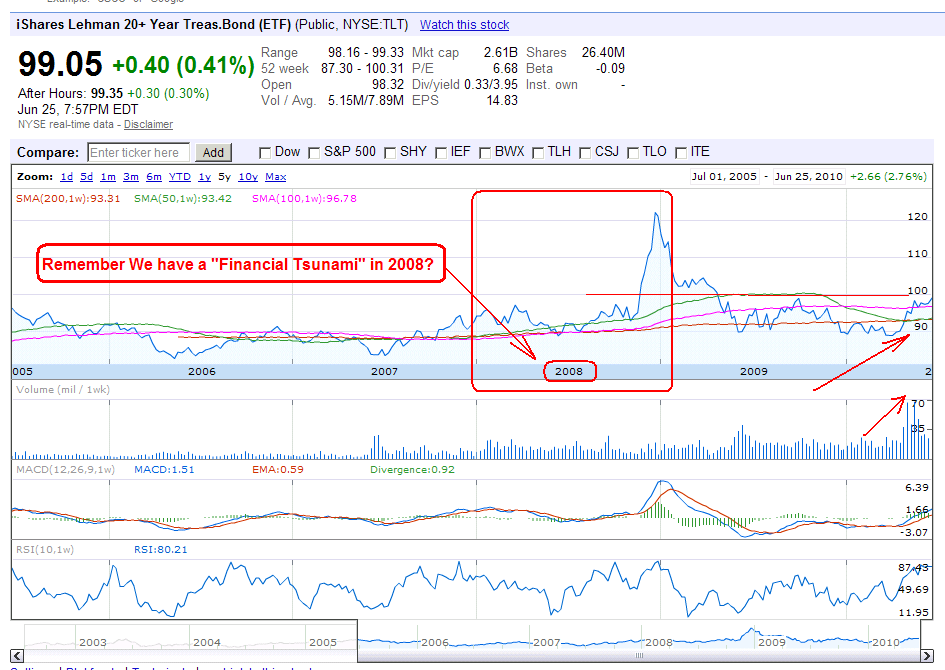Enable the Dow comparison checkbox
This screenshot has width=945, height=670.
pos(265,153)
